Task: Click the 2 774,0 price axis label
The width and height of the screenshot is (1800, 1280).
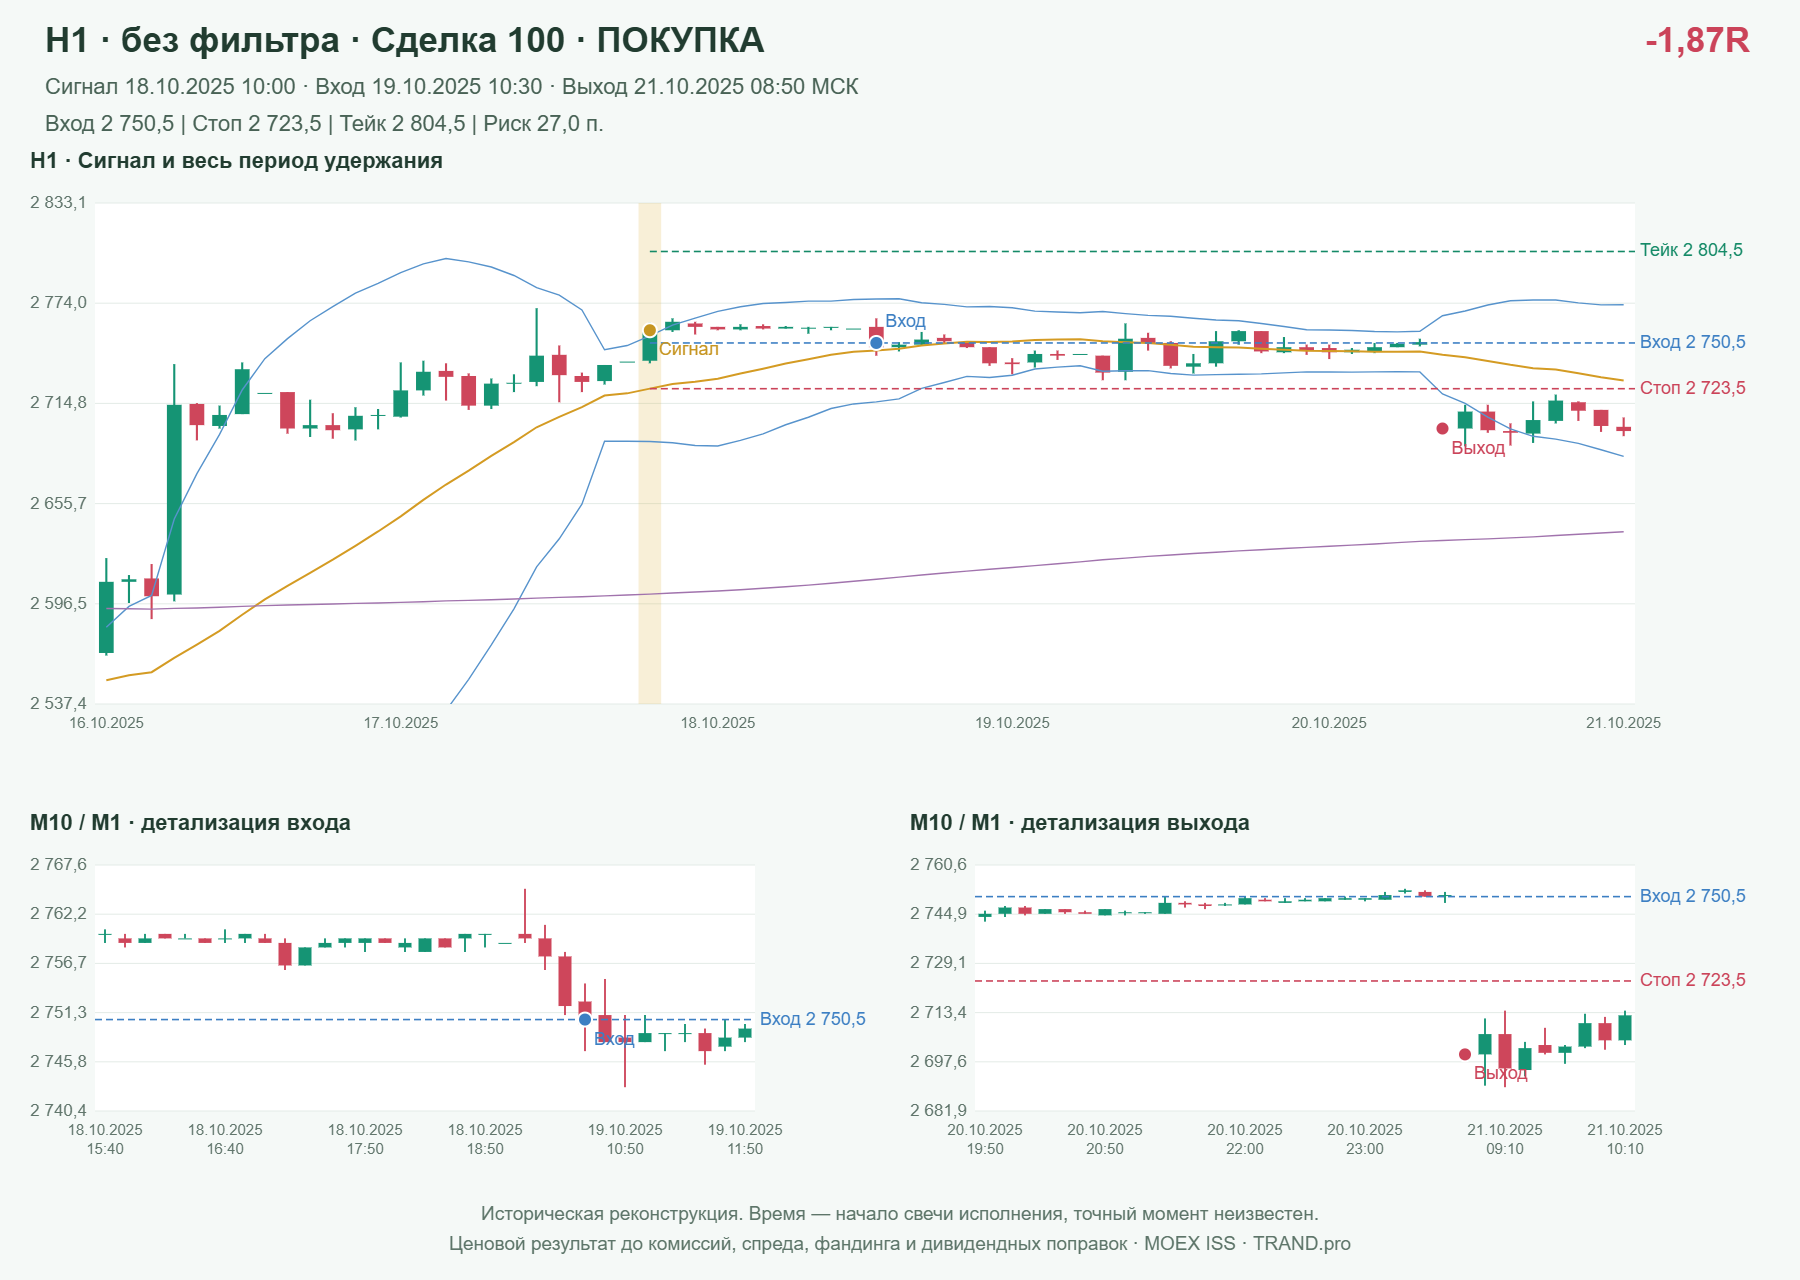Action: [58, 303]
